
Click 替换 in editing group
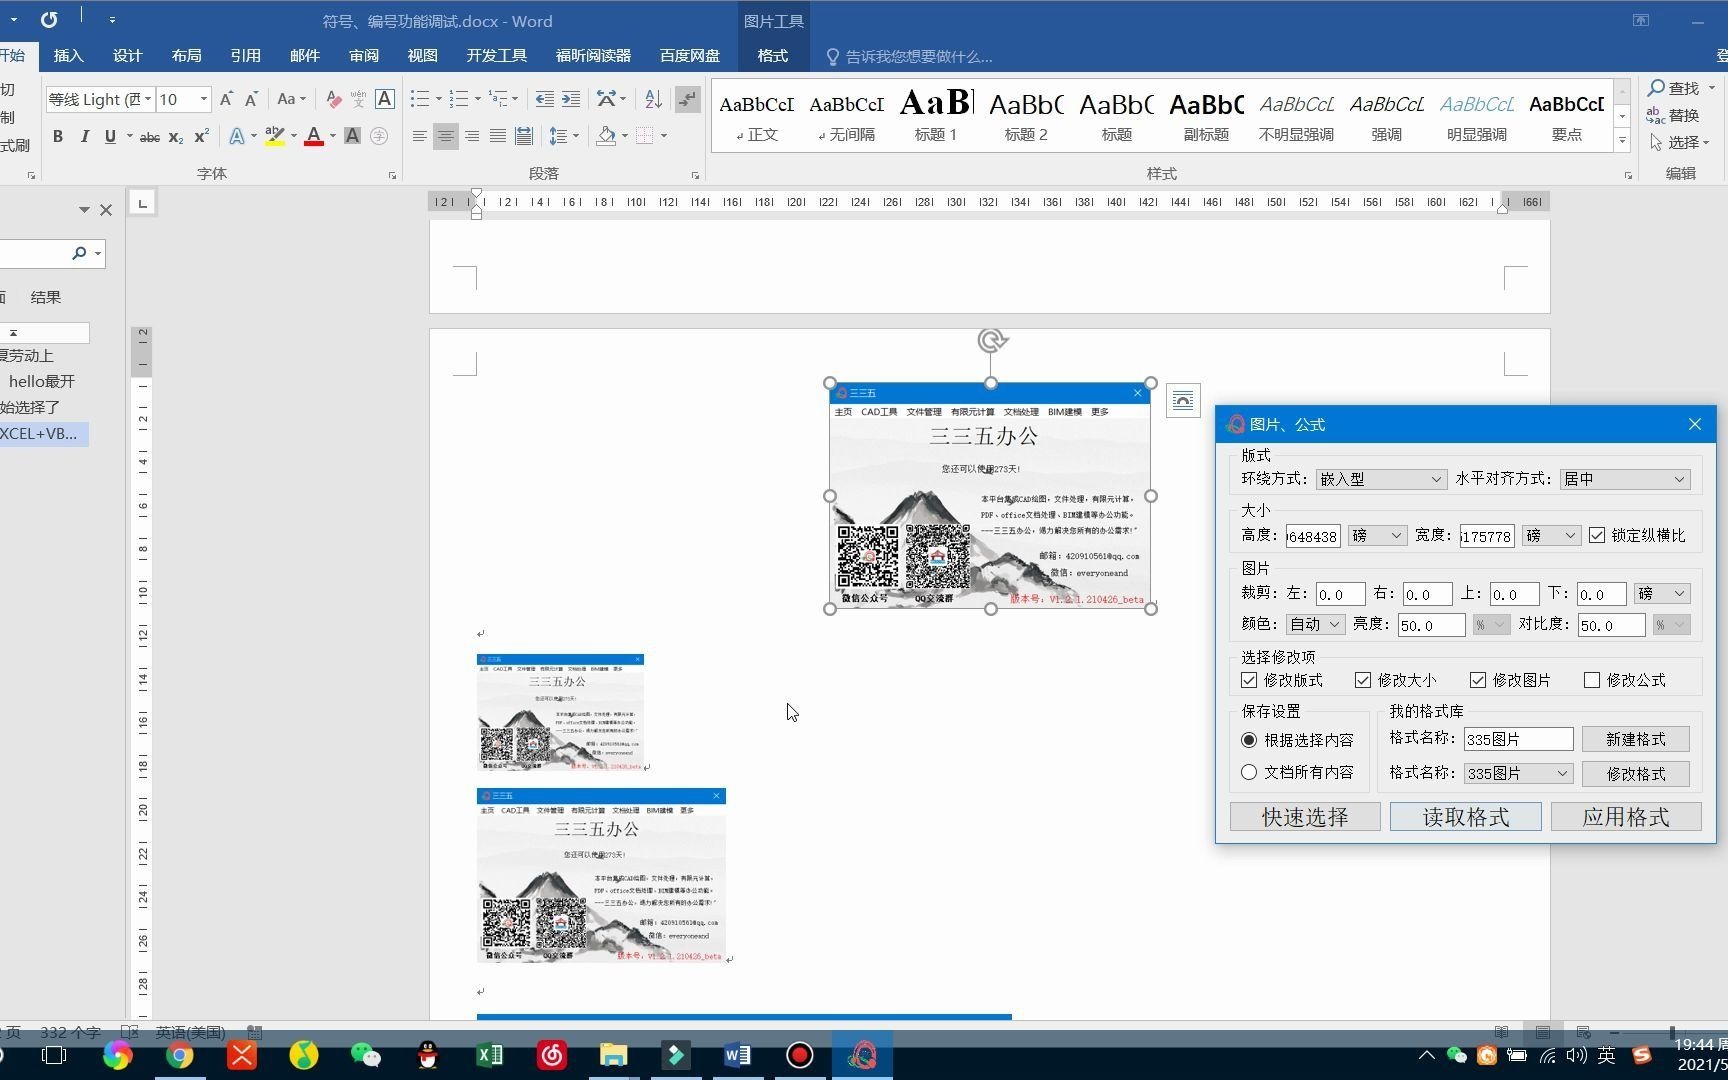point(1673,116)
